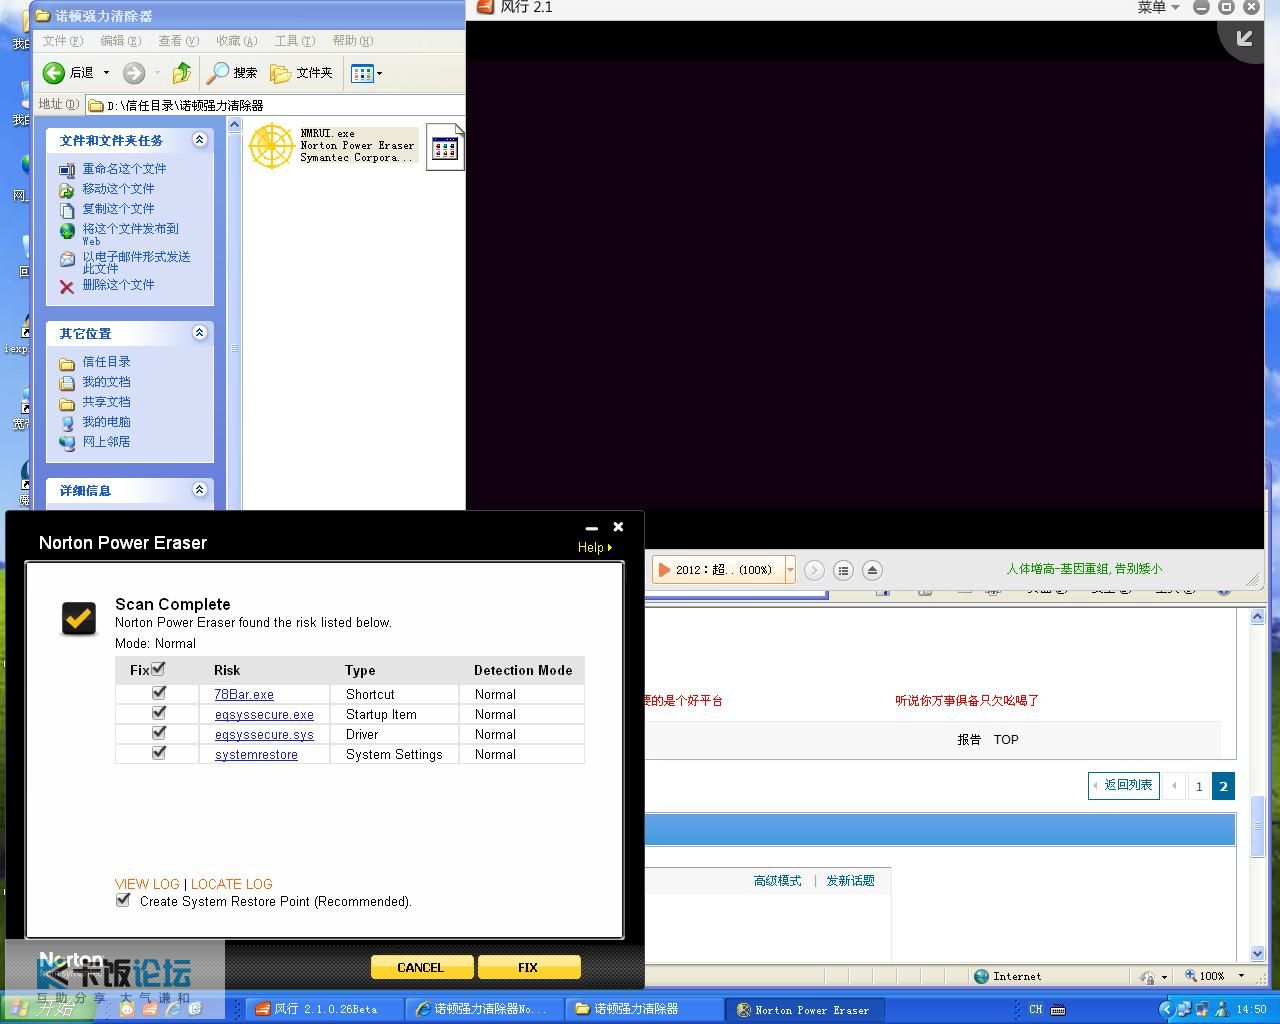Viewport: 1280px width, 1024px height.
Task: Uncheck Fix checkbox for eqsyssecure.exe
Action: point(158,712)
